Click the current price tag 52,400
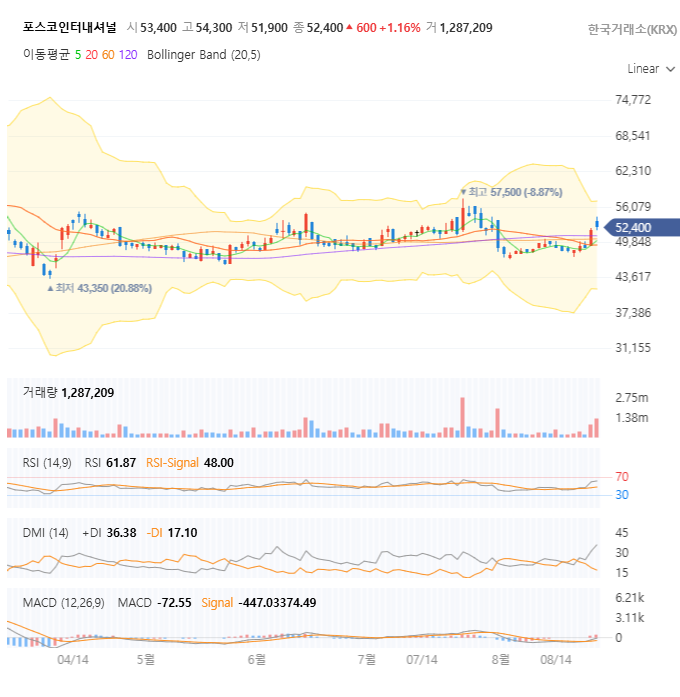680x697 pixels. coord(642,228)
